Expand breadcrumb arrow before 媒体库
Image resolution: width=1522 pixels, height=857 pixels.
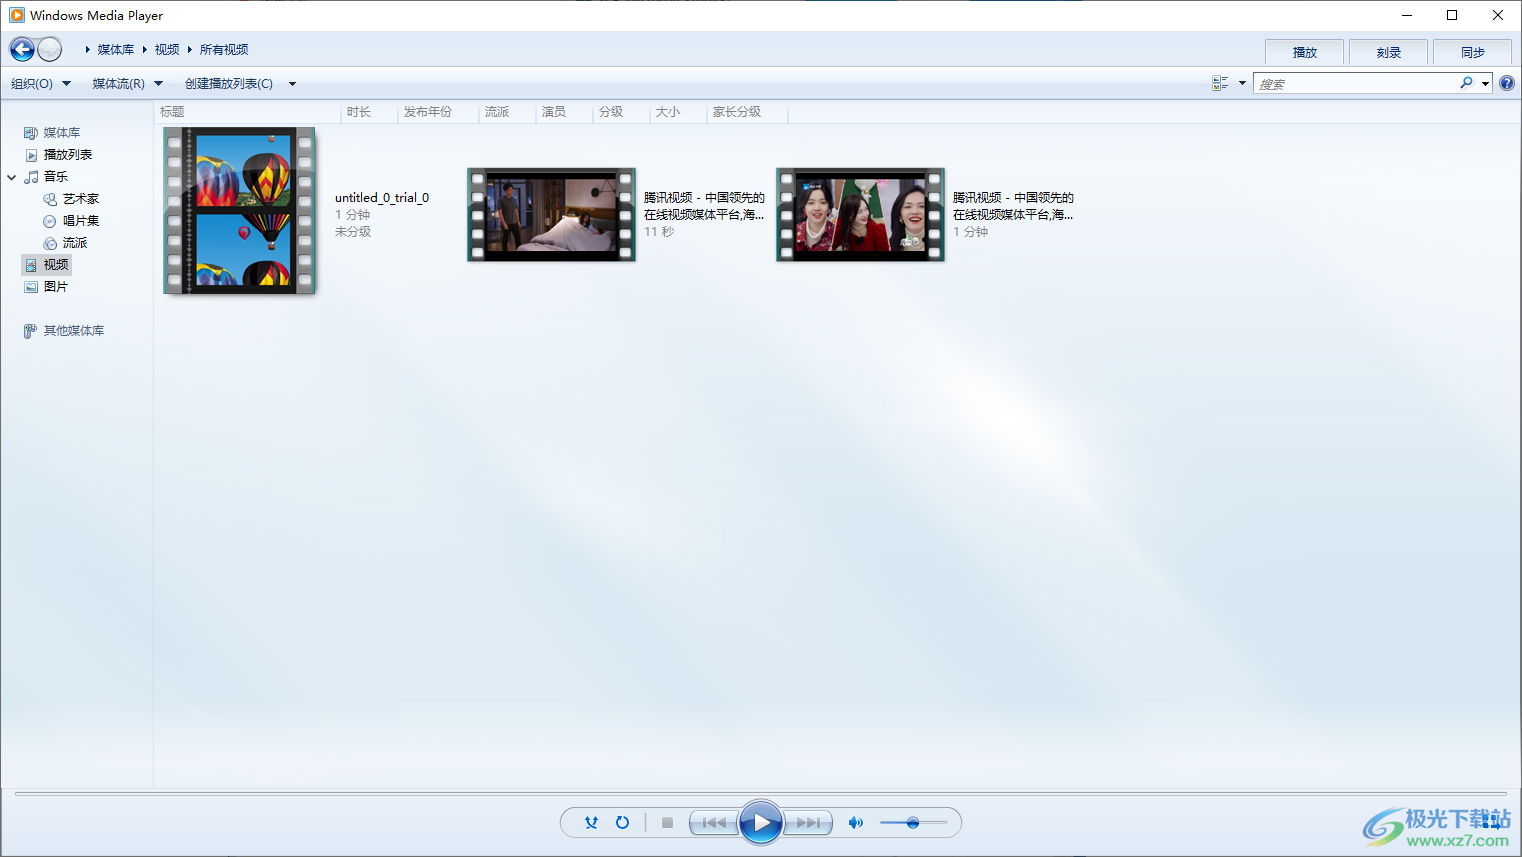click(x=88, y=49)
